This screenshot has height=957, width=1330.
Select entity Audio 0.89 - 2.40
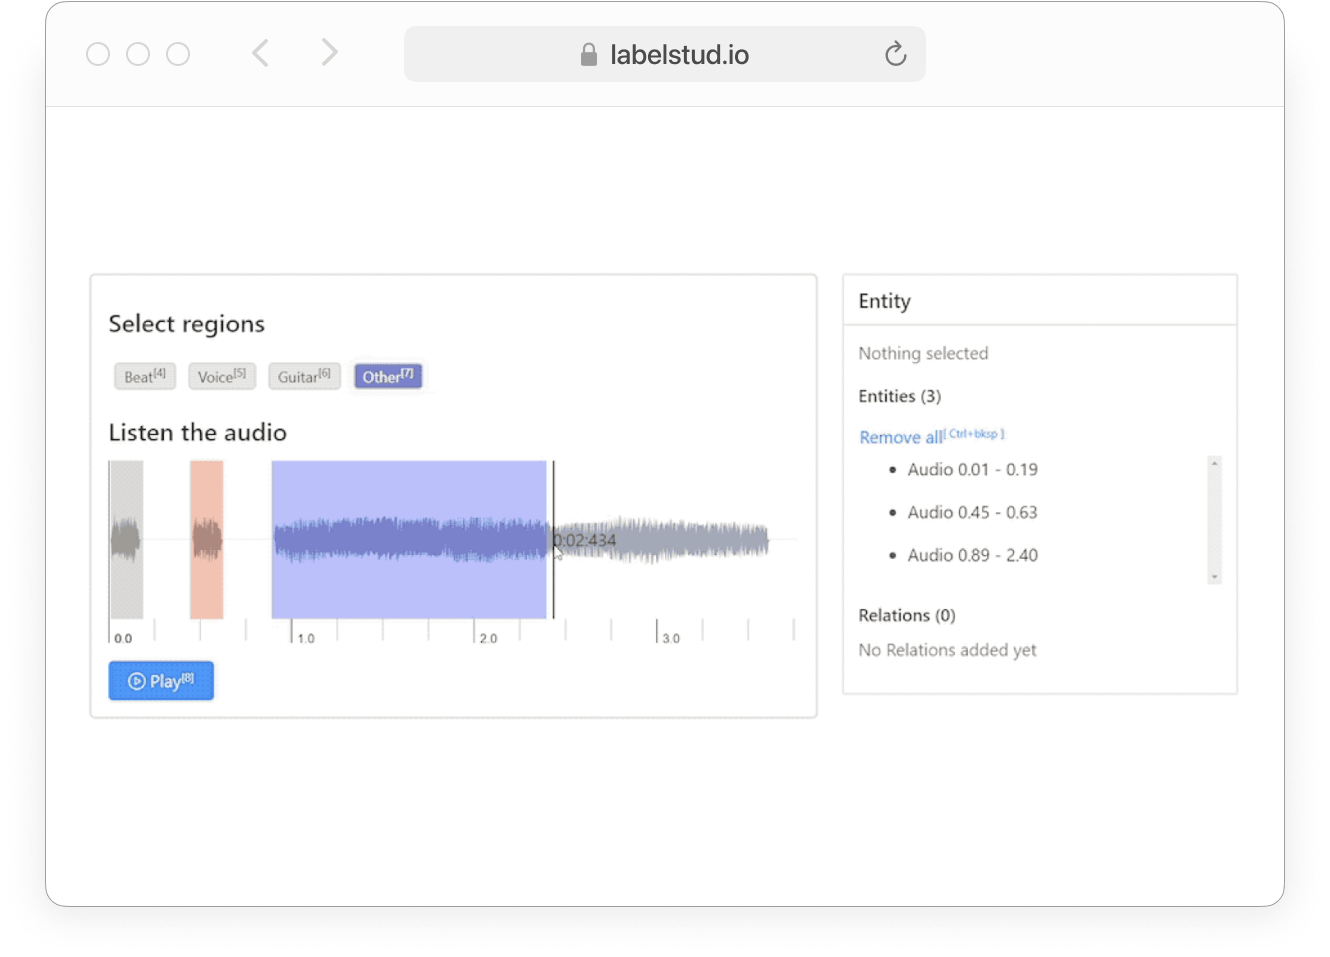(x=972, y=555)
